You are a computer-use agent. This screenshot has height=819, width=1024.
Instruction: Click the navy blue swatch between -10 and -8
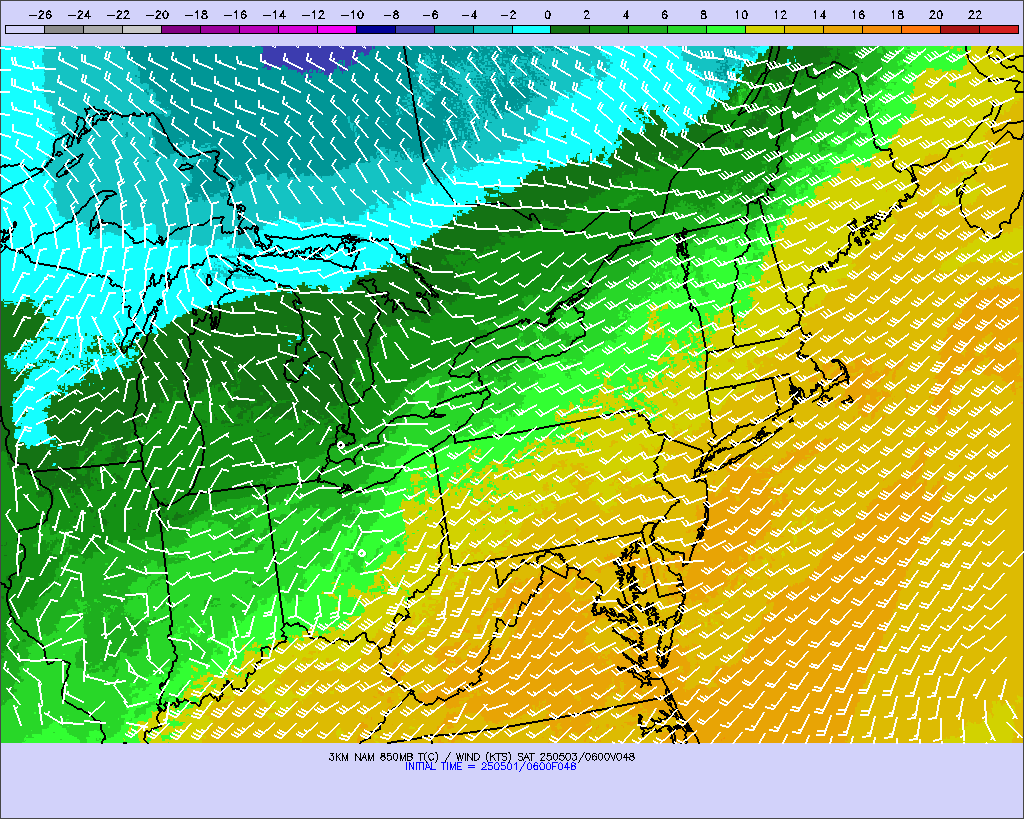click(376, 29)
